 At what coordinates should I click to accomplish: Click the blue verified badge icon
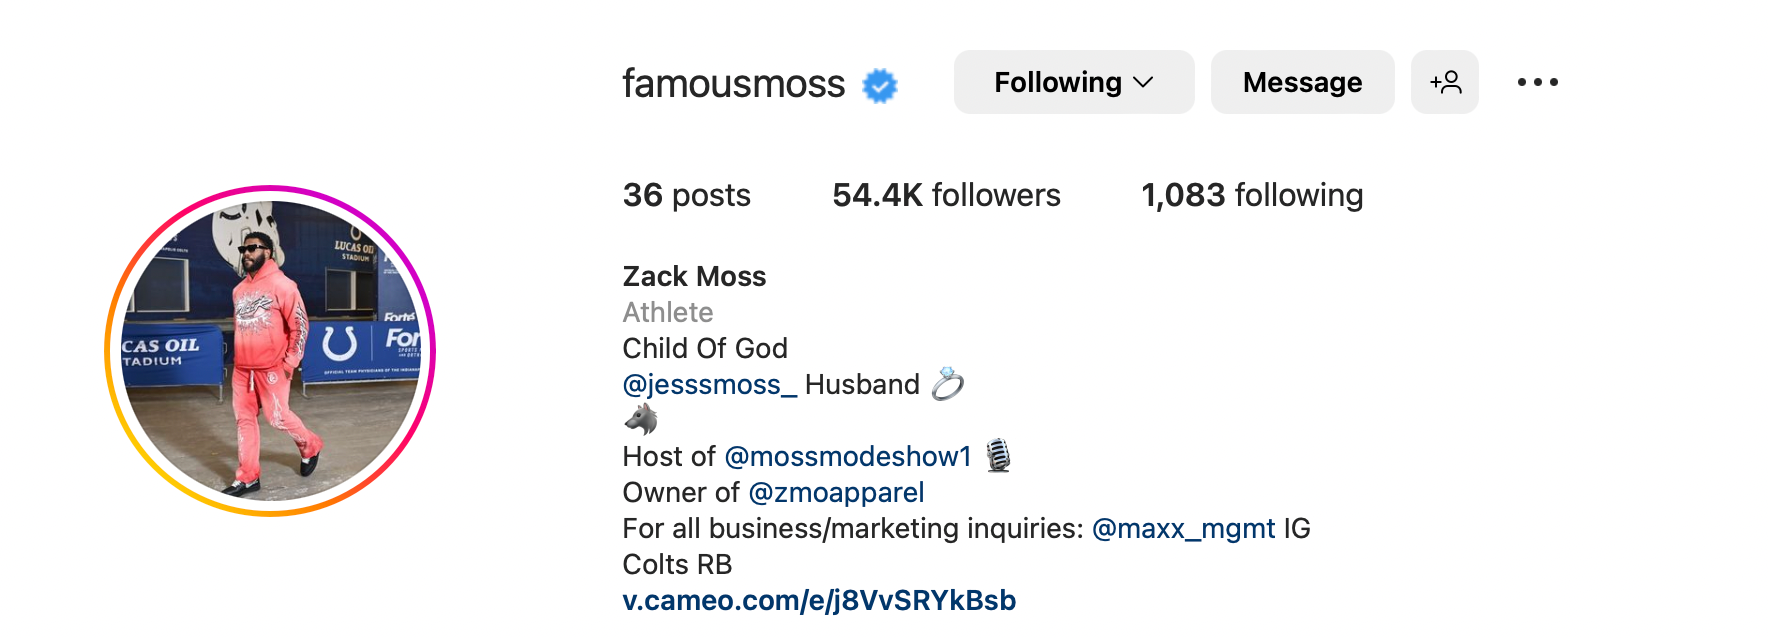[x=880, y=86]
